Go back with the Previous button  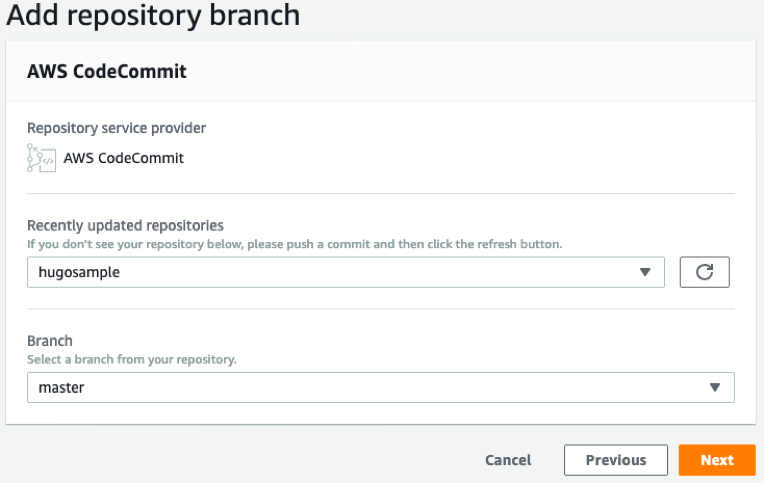[616, 460]
